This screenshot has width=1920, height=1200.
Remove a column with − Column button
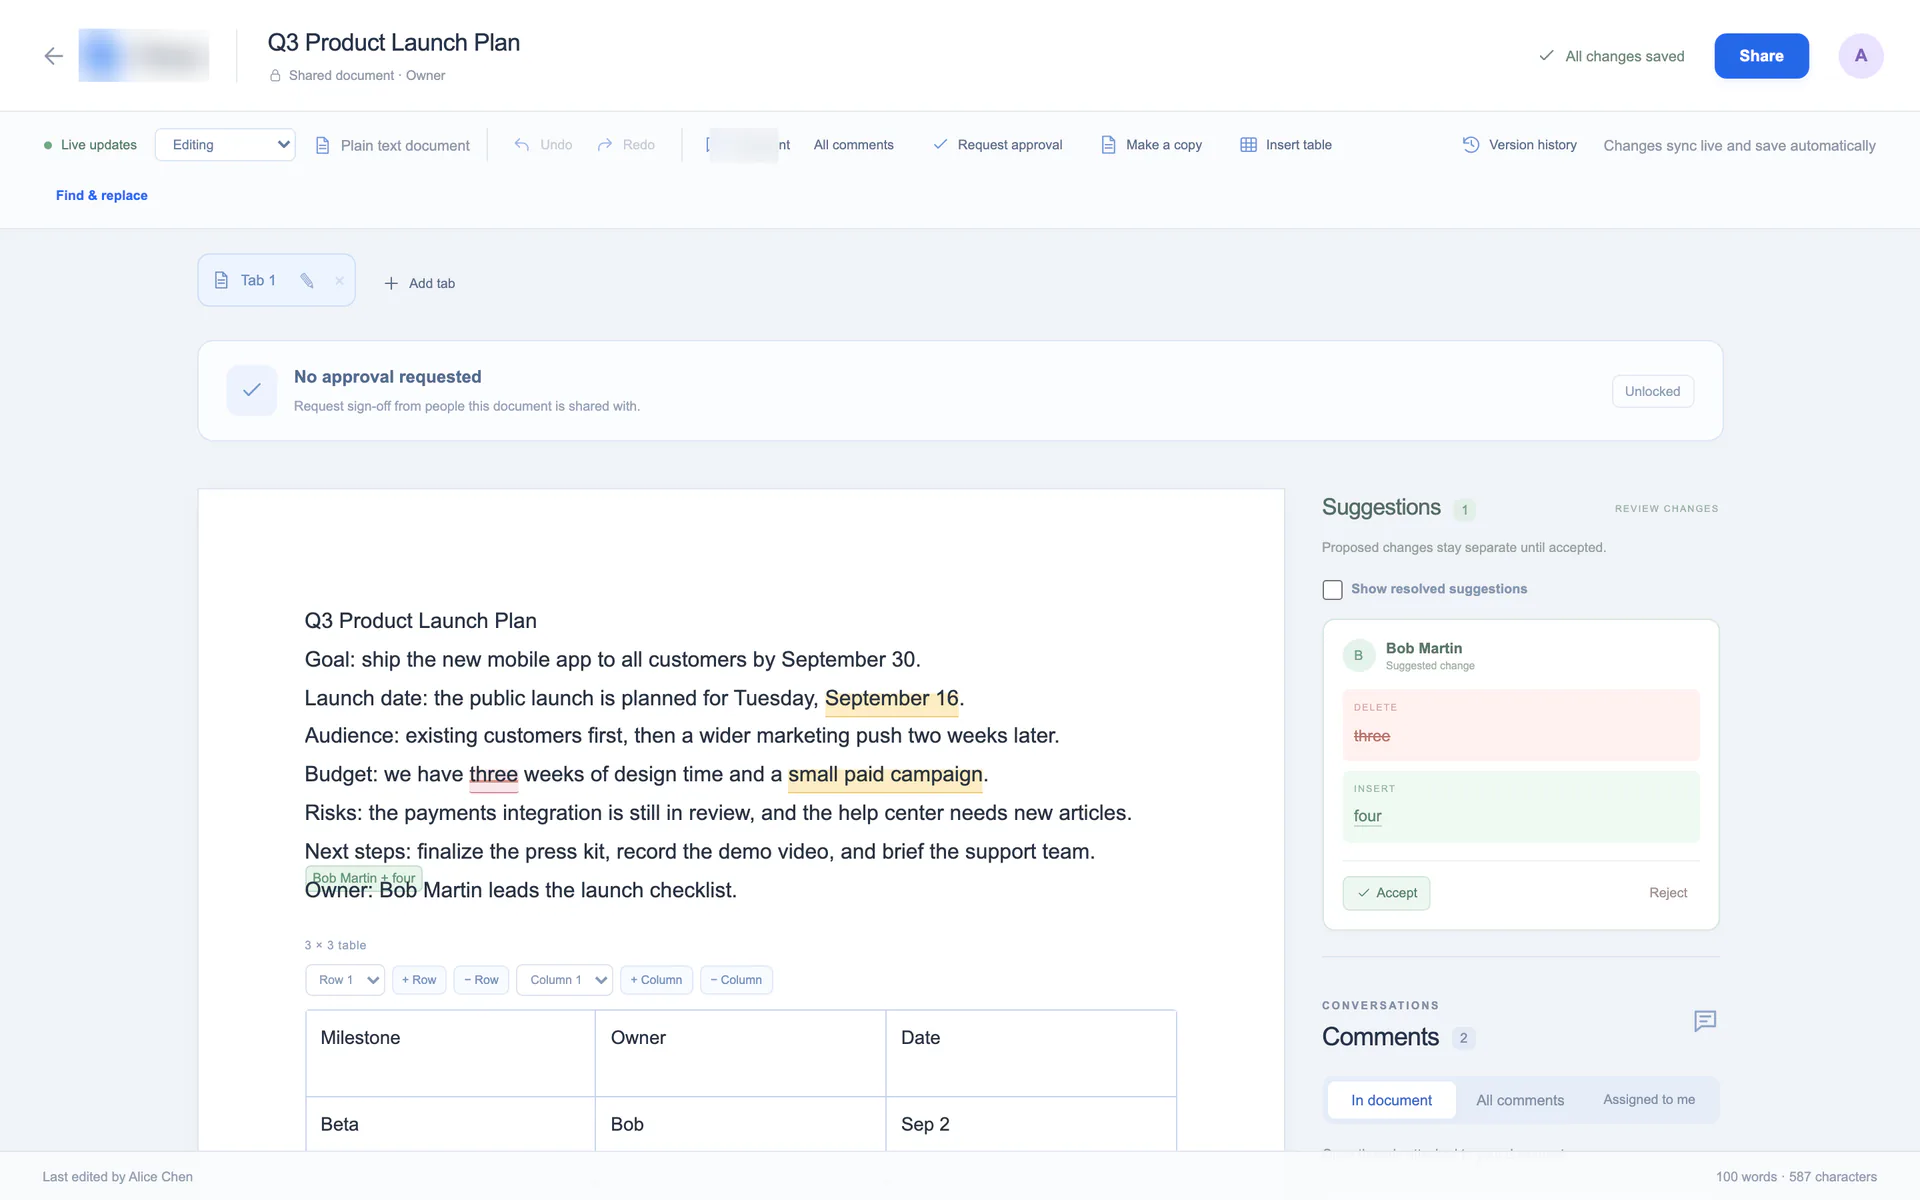[x=736, y=980]
